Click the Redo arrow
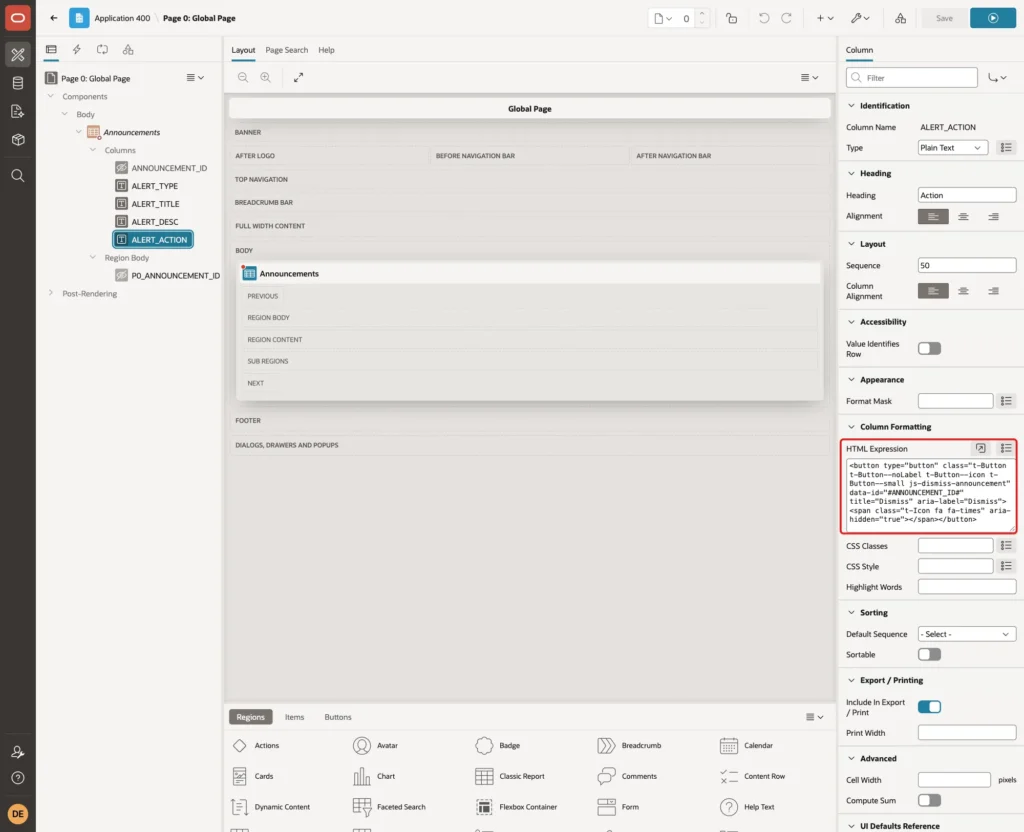This screenshot has width=1024, height=832. (x=786, y=18)
